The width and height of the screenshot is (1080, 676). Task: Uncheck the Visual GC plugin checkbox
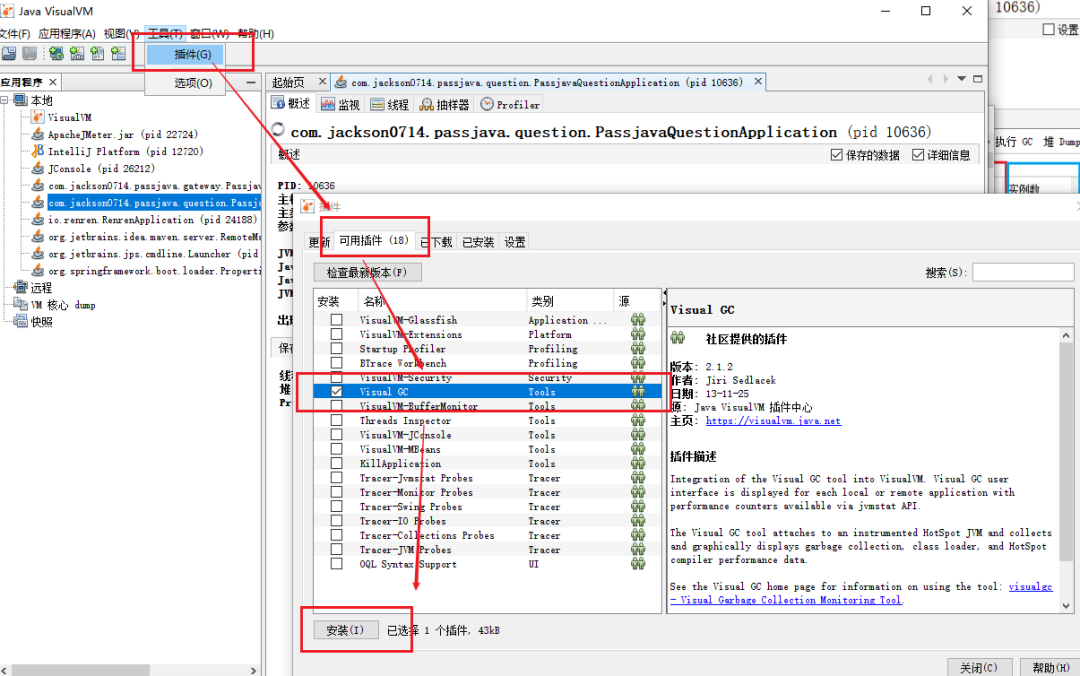(336, 391)
